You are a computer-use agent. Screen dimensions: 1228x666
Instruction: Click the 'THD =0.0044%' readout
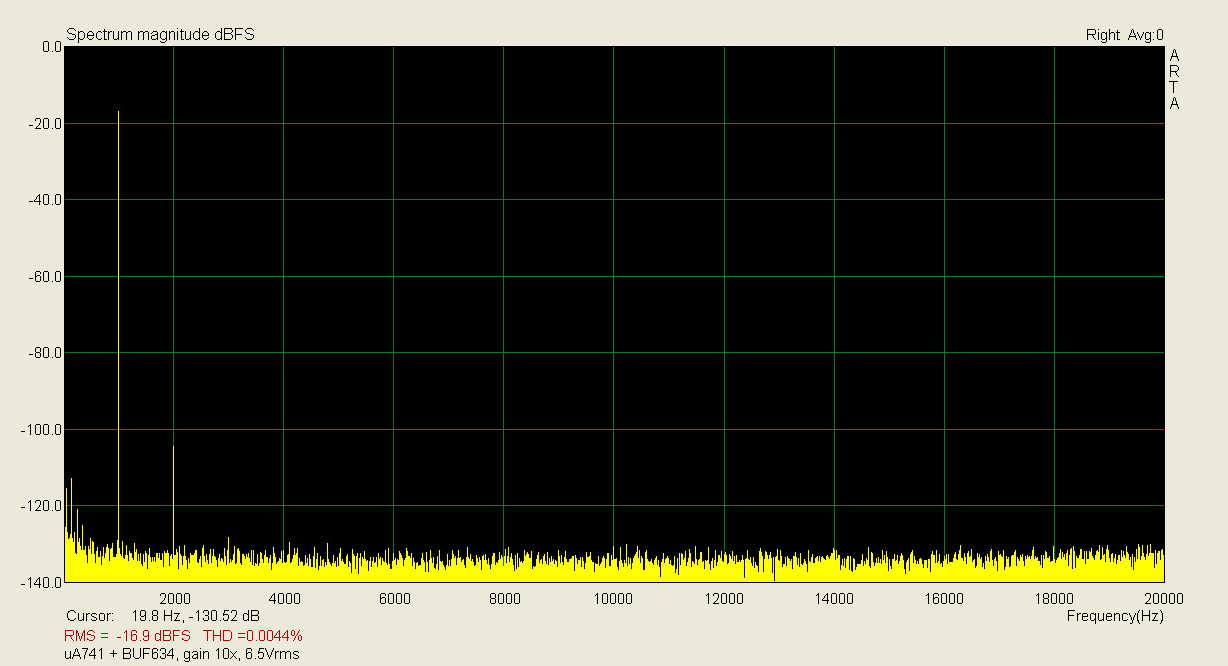253,636
